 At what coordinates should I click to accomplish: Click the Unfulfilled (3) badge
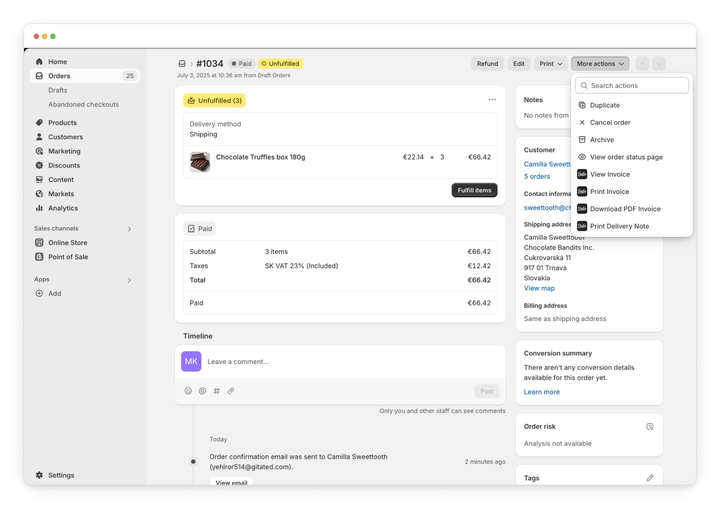(214, 101)
